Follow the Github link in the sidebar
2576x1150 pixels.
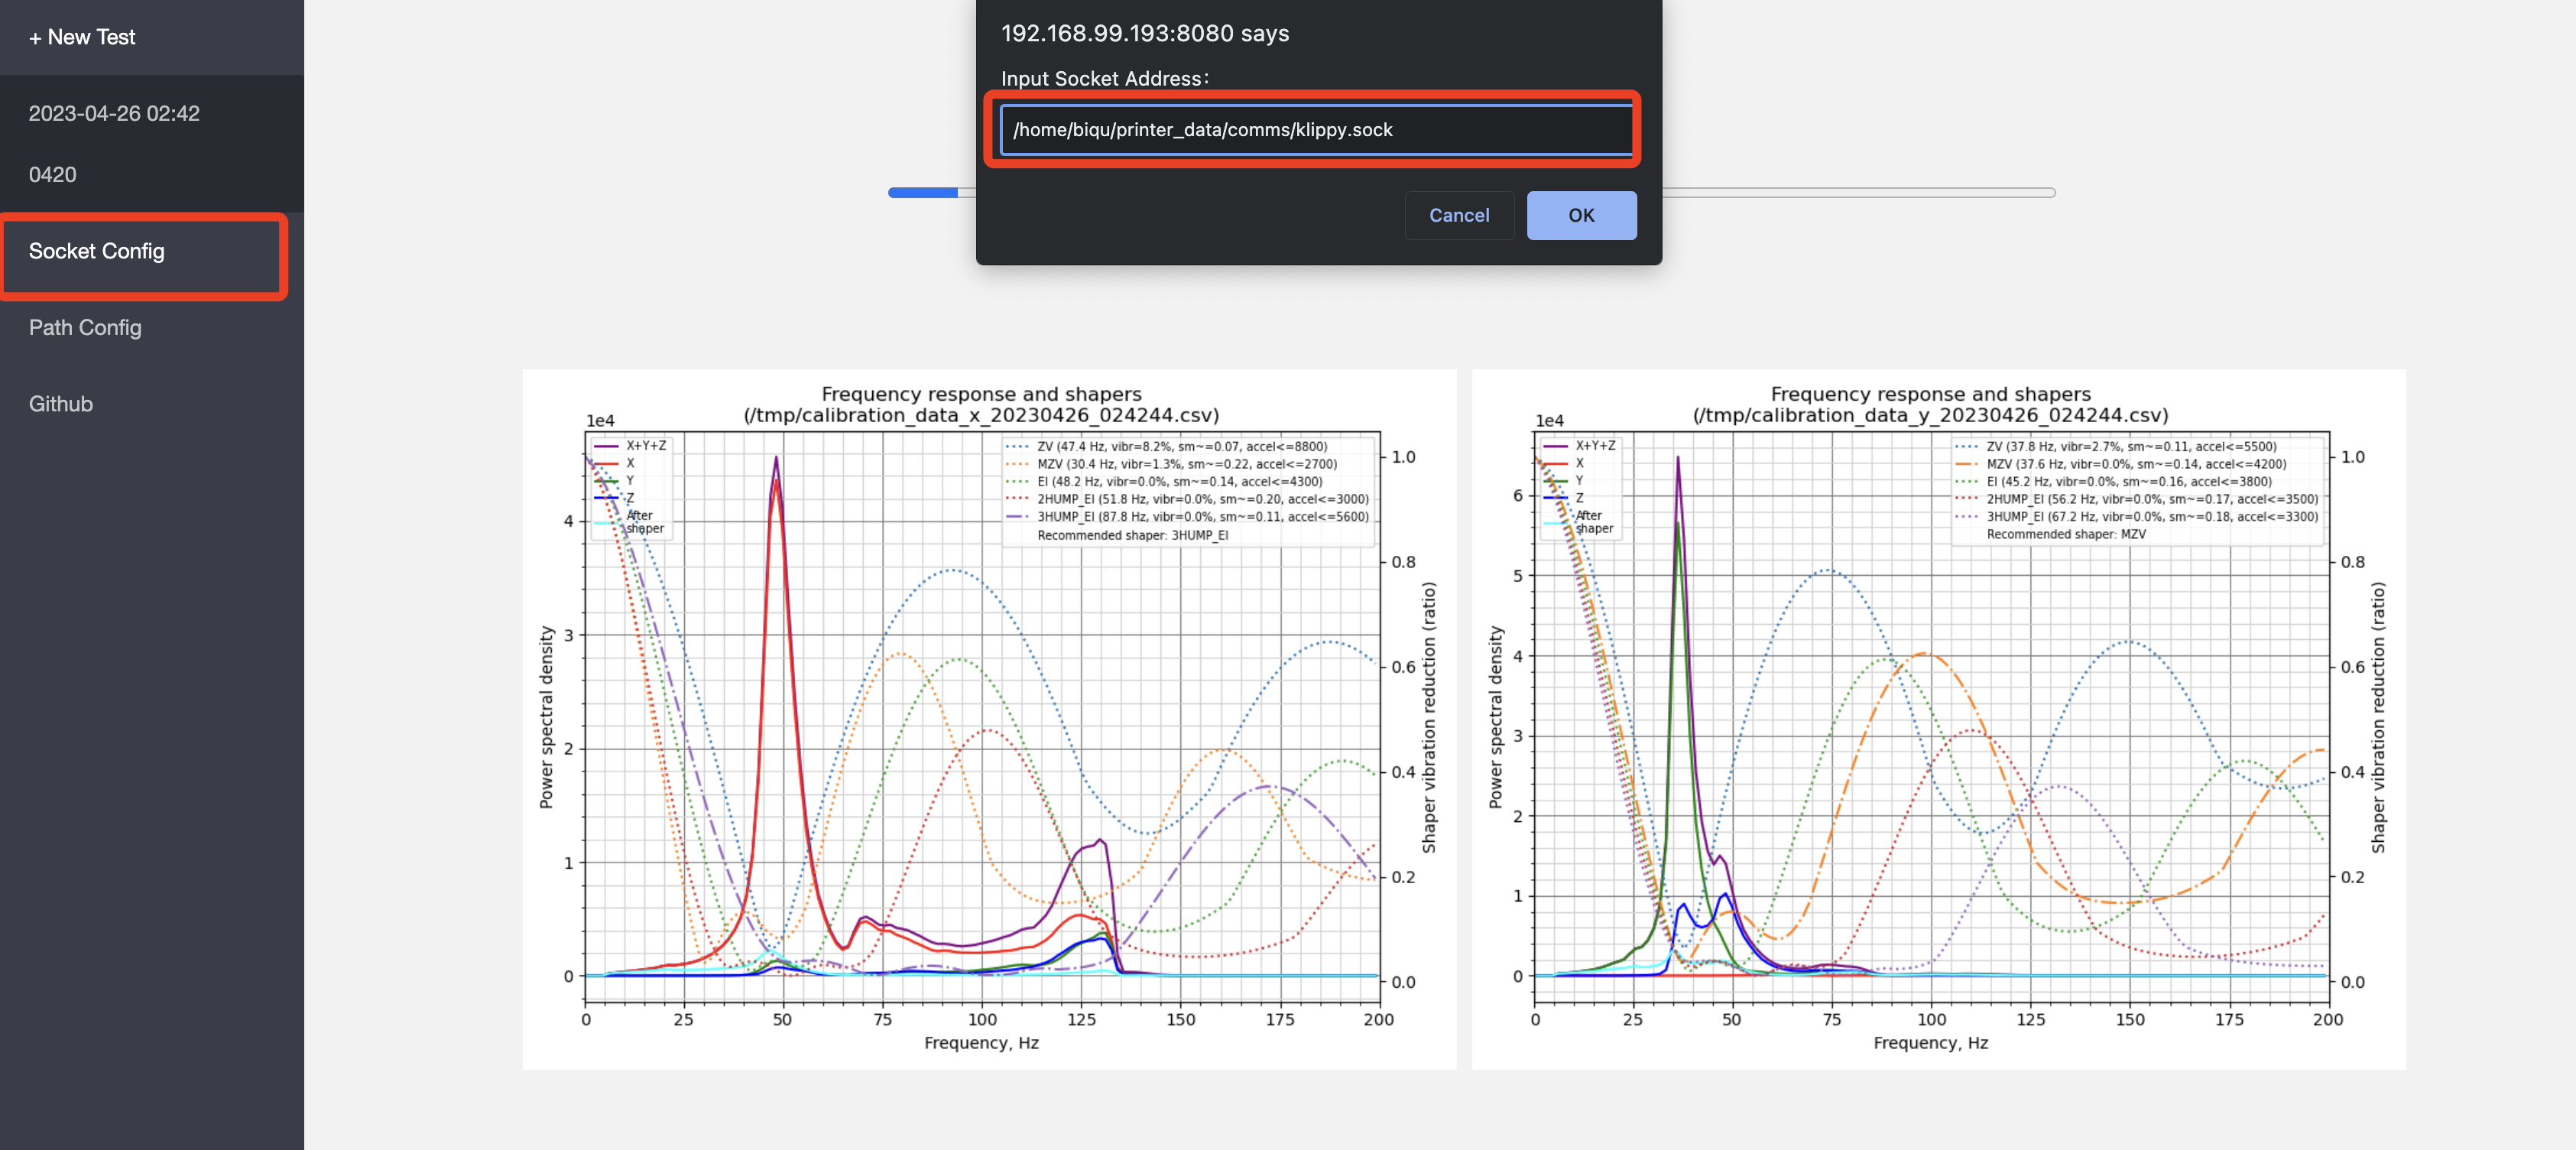(60, 404)
